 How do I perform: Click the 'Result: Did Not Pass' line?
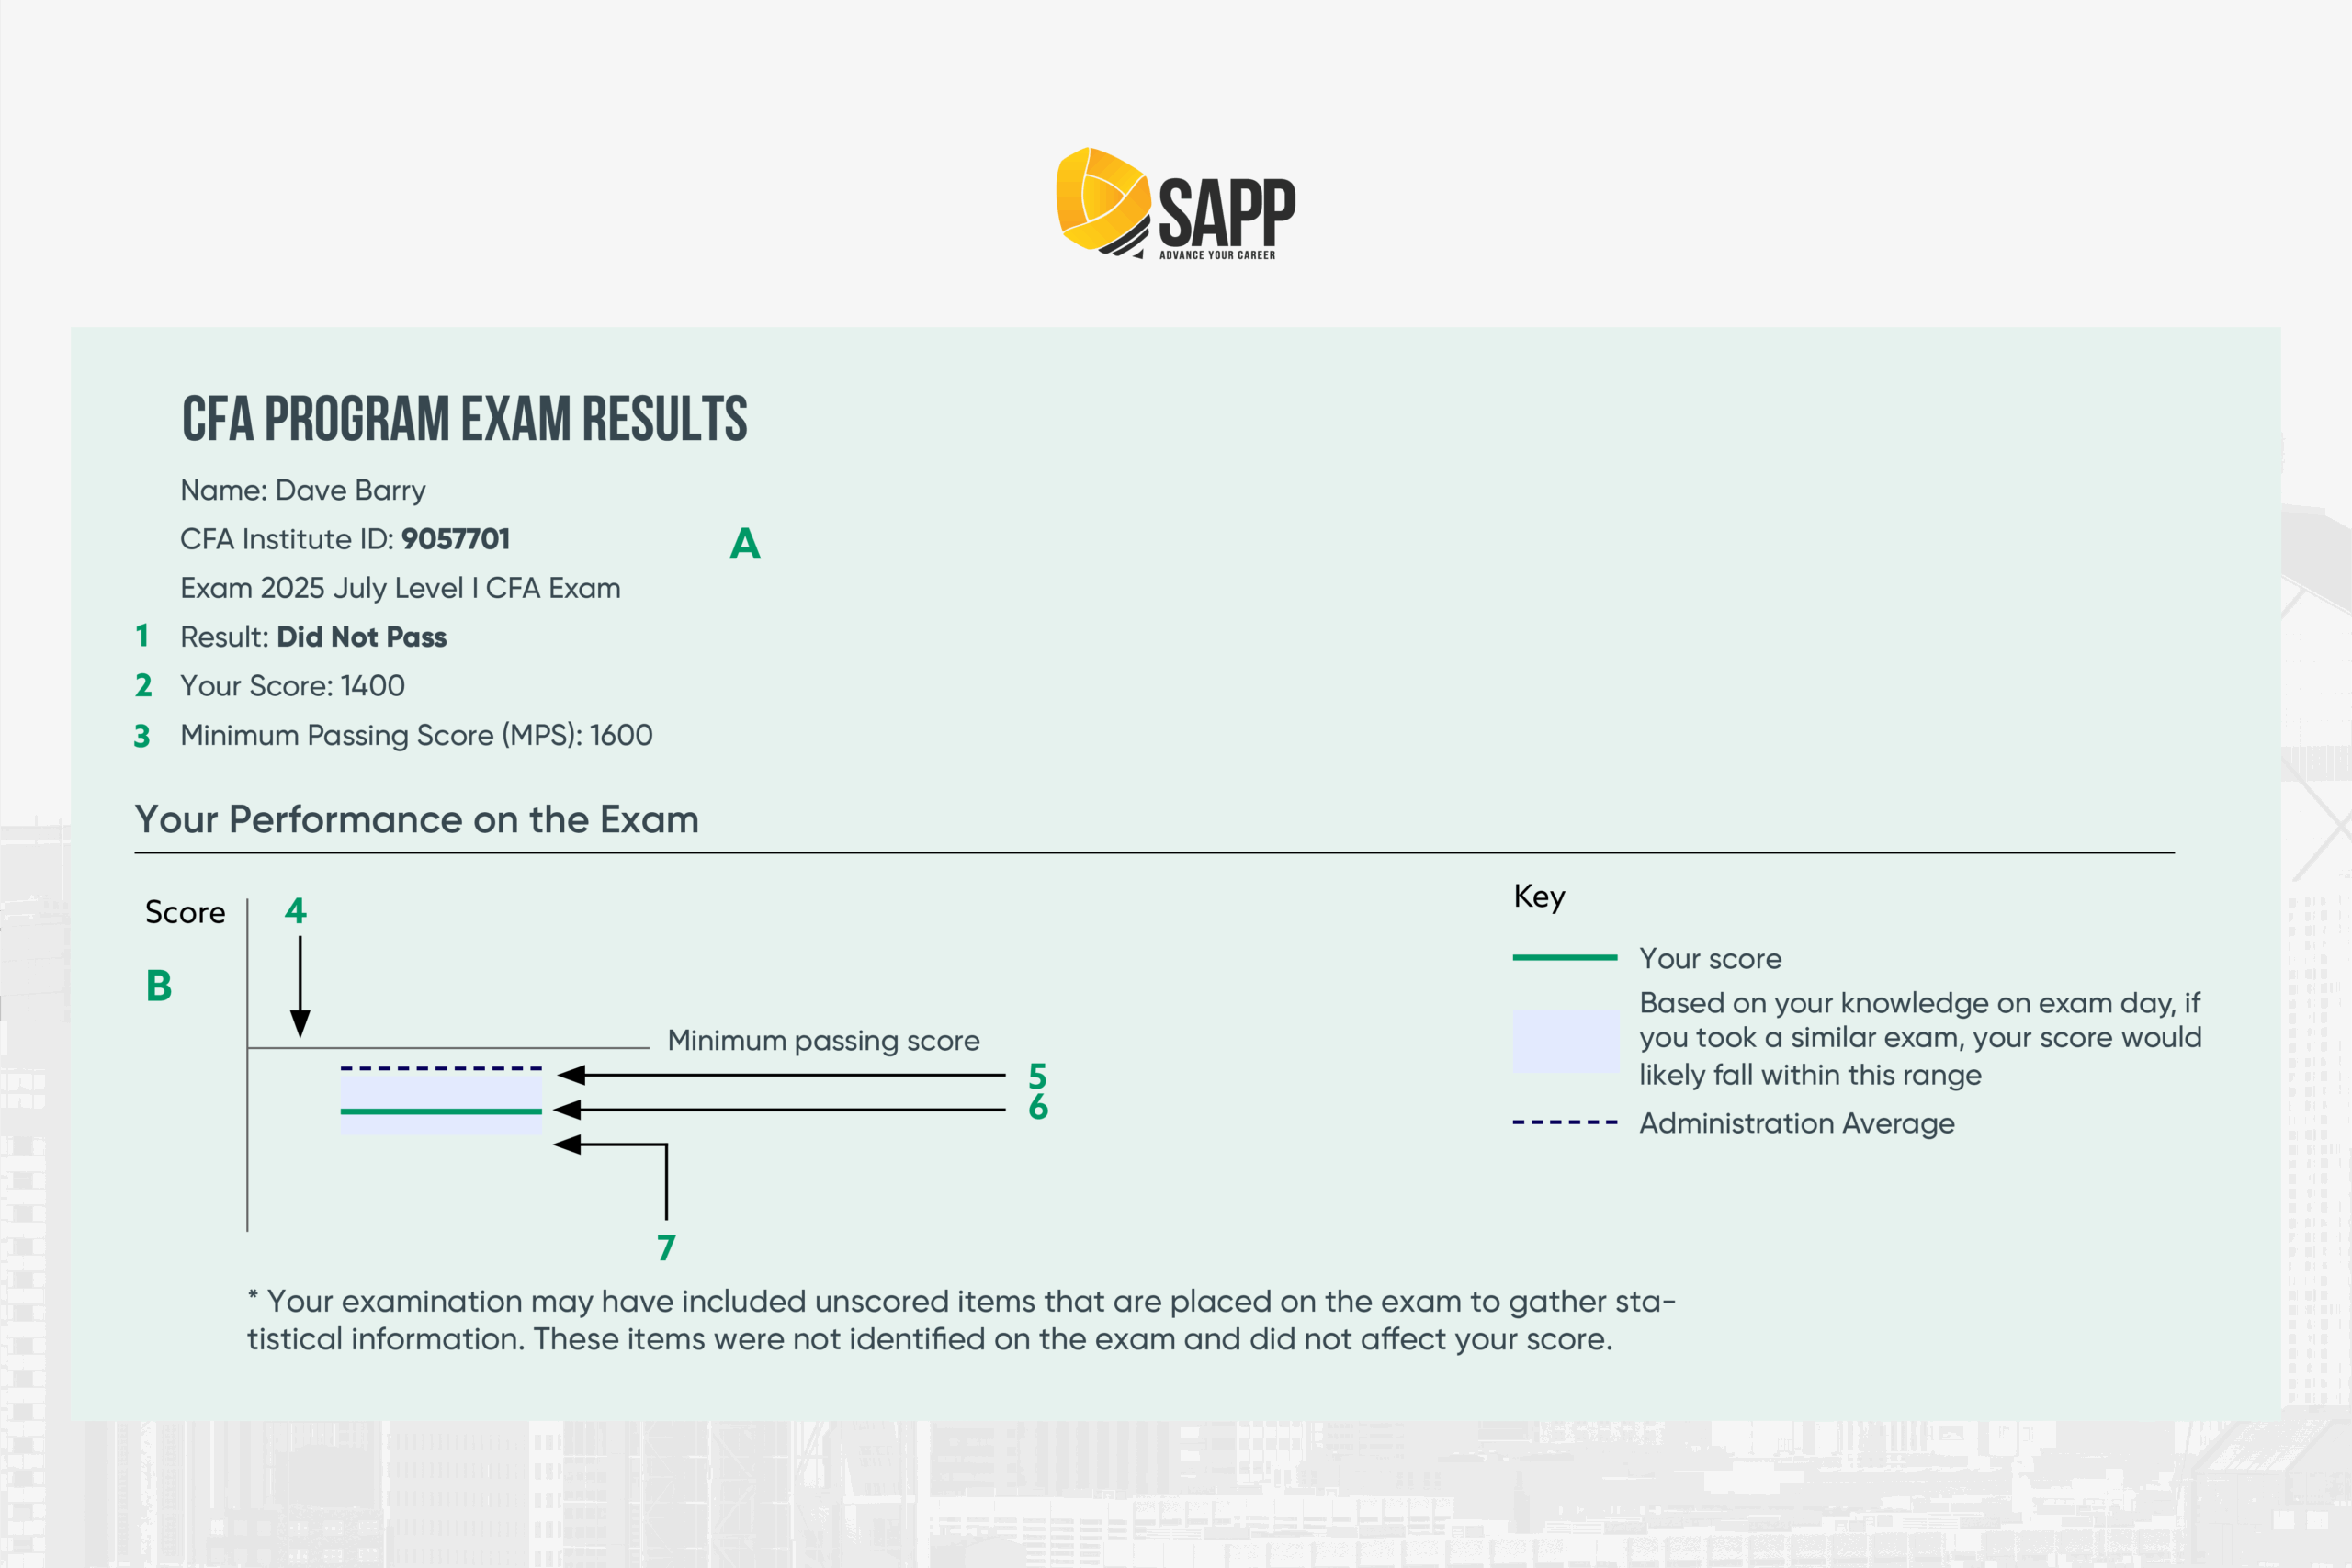coord(313,637)
